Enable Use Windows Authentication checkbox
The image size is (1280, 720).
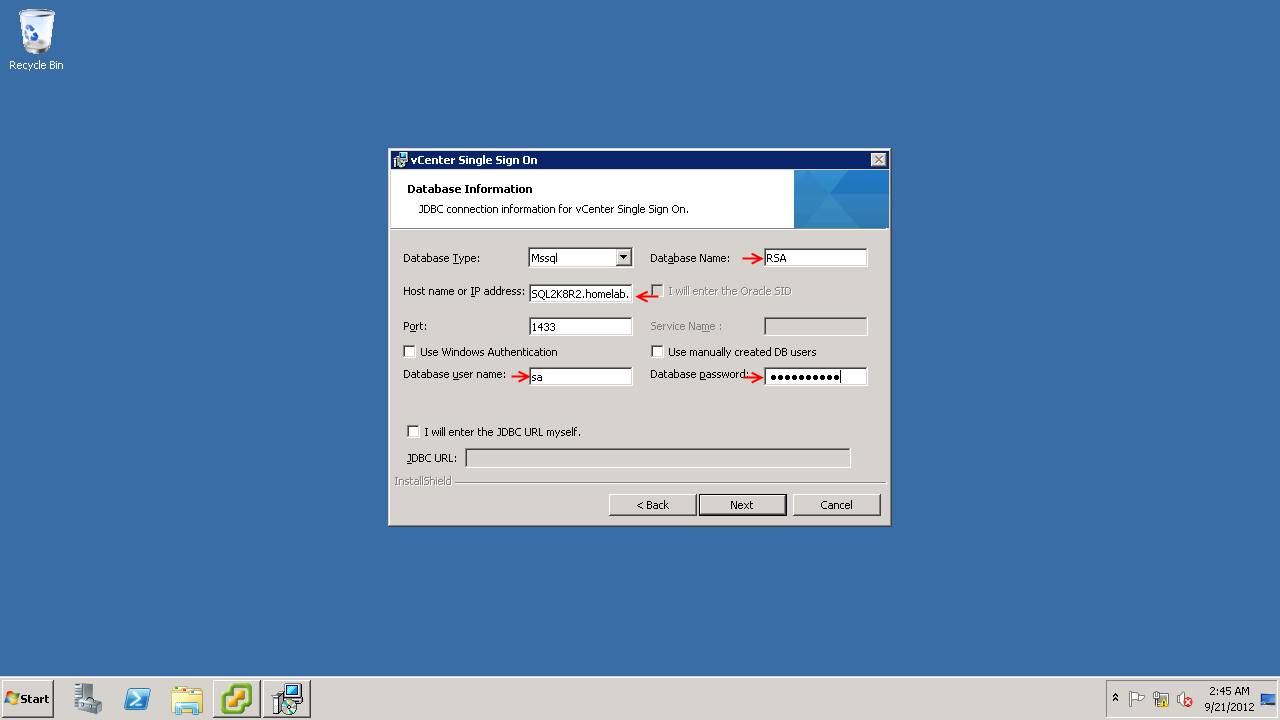[410, 352]
